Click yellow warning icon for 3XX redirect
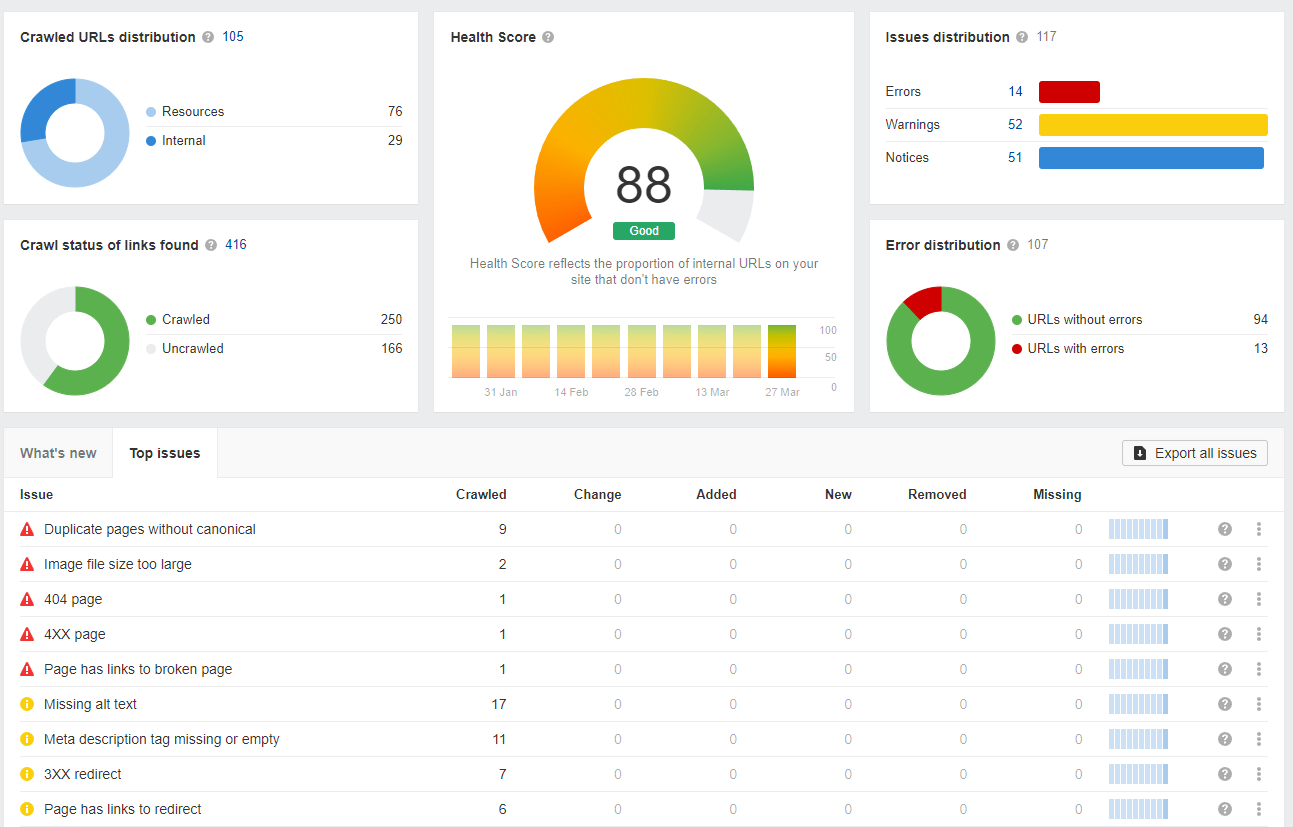This screenshot has width=1293, height=827. [x=27, y=774]
